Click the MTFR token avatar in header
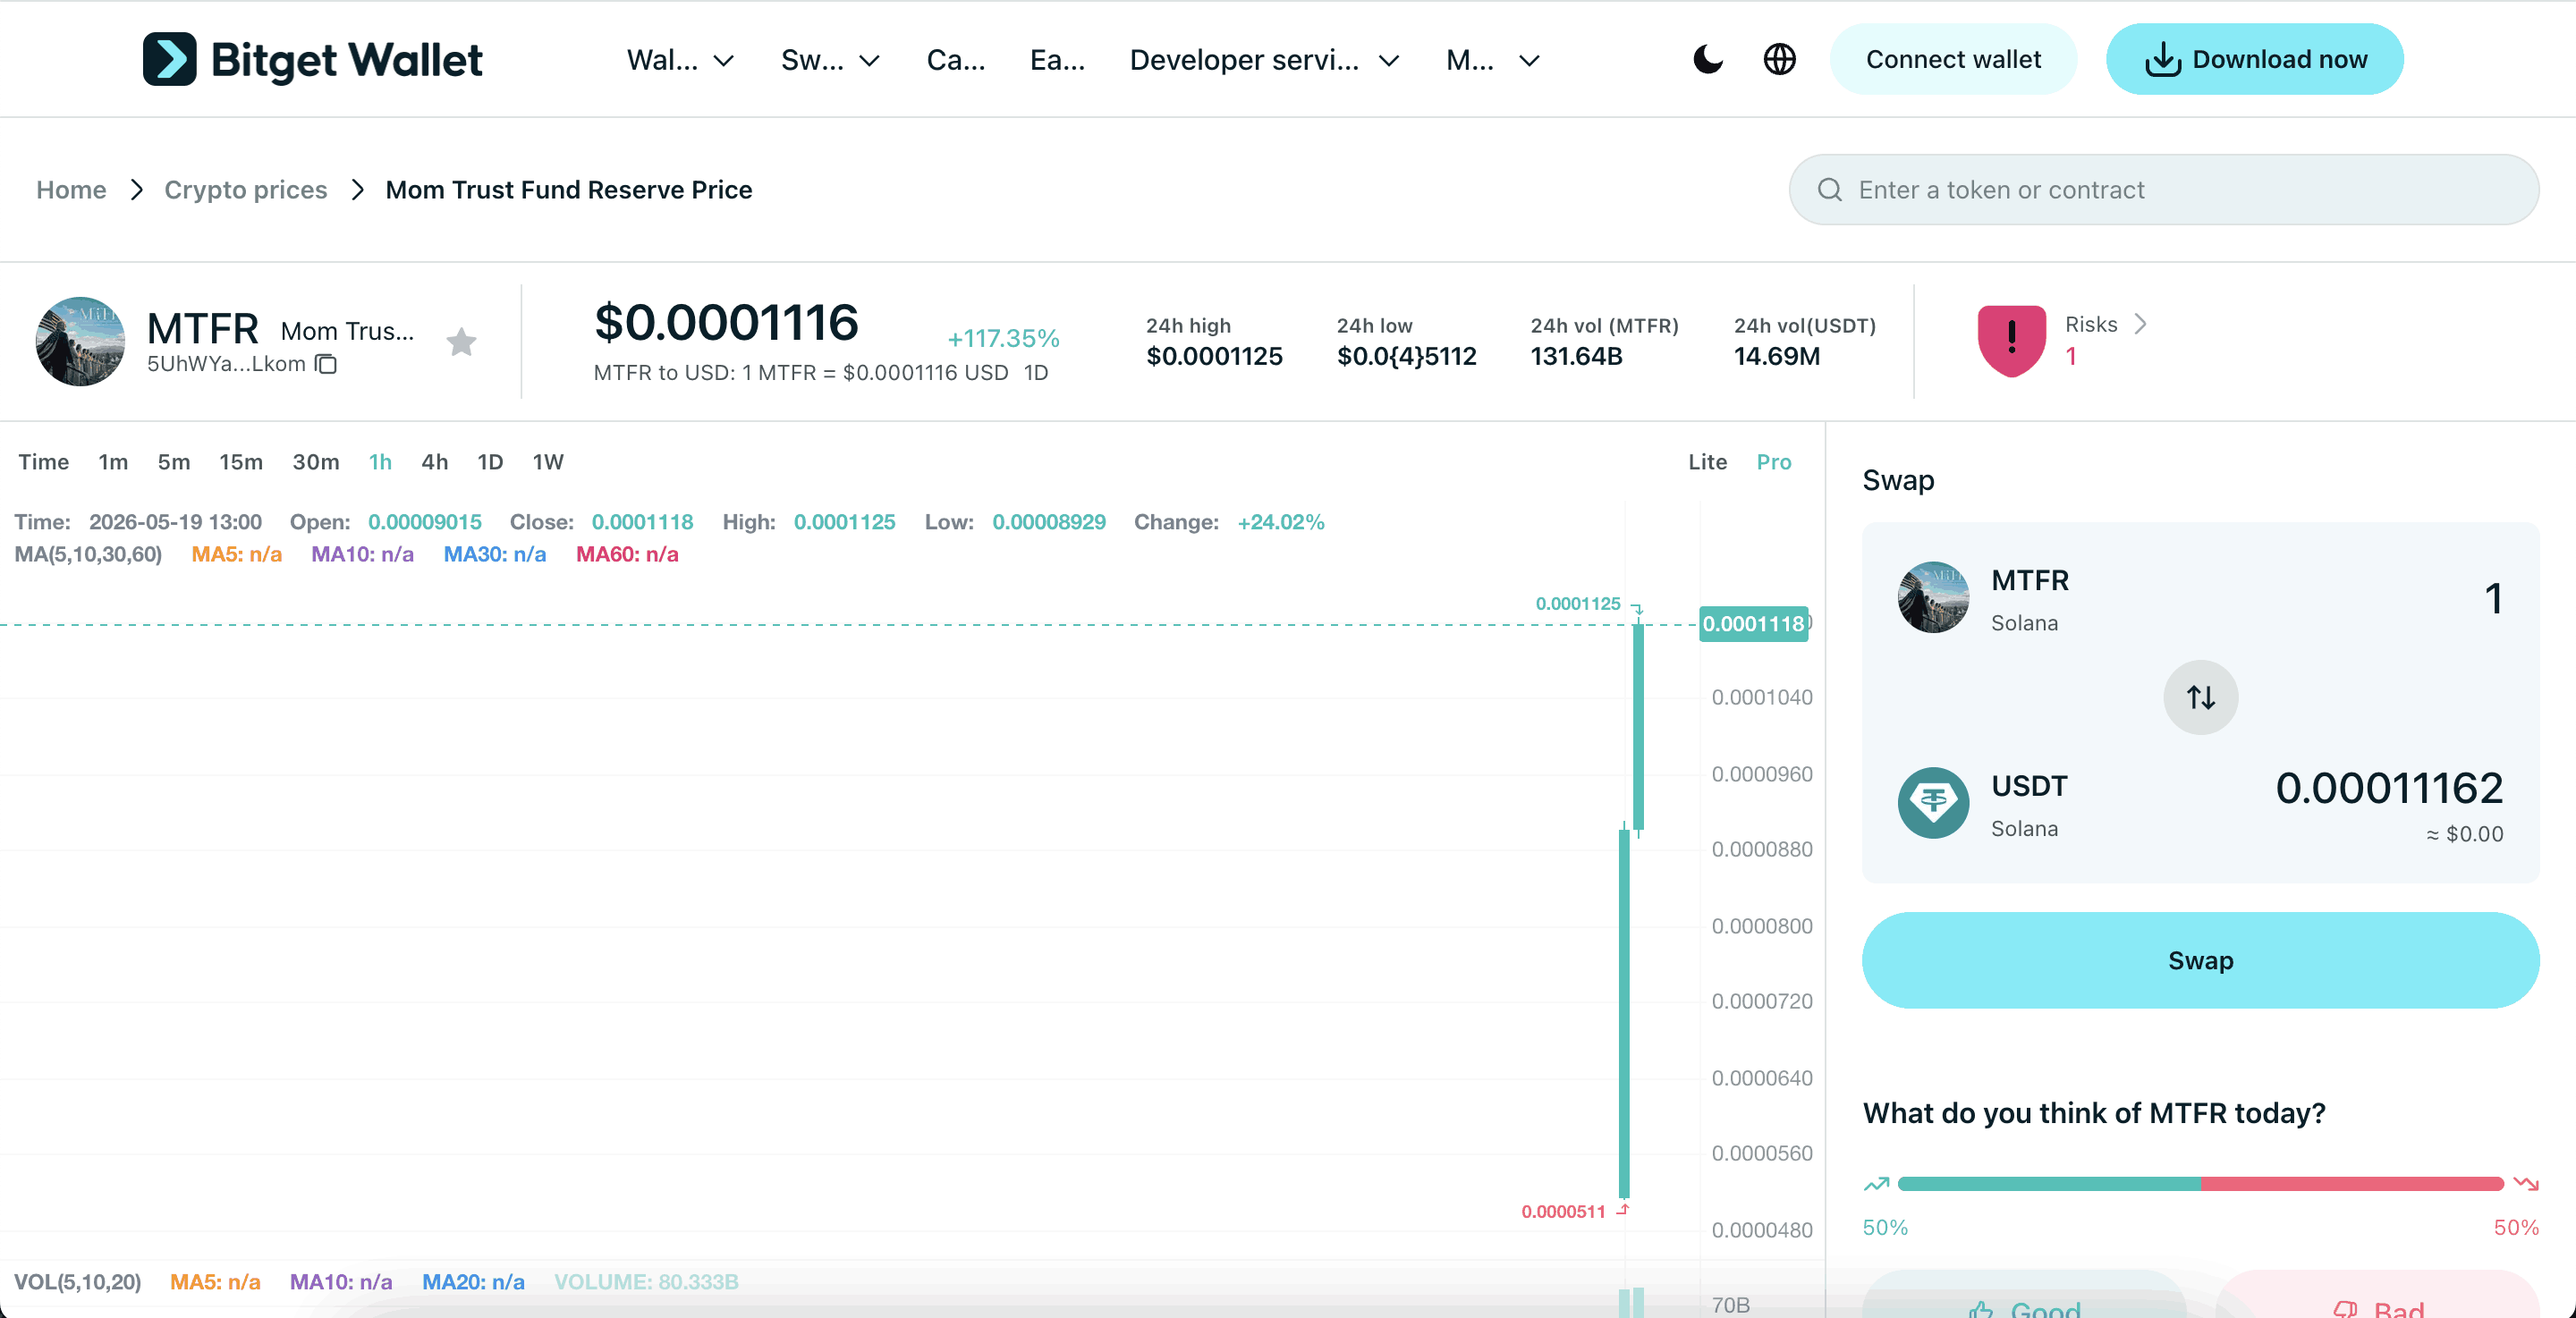This screenshot has width=2576, height=1318. [x=80, y=341]
